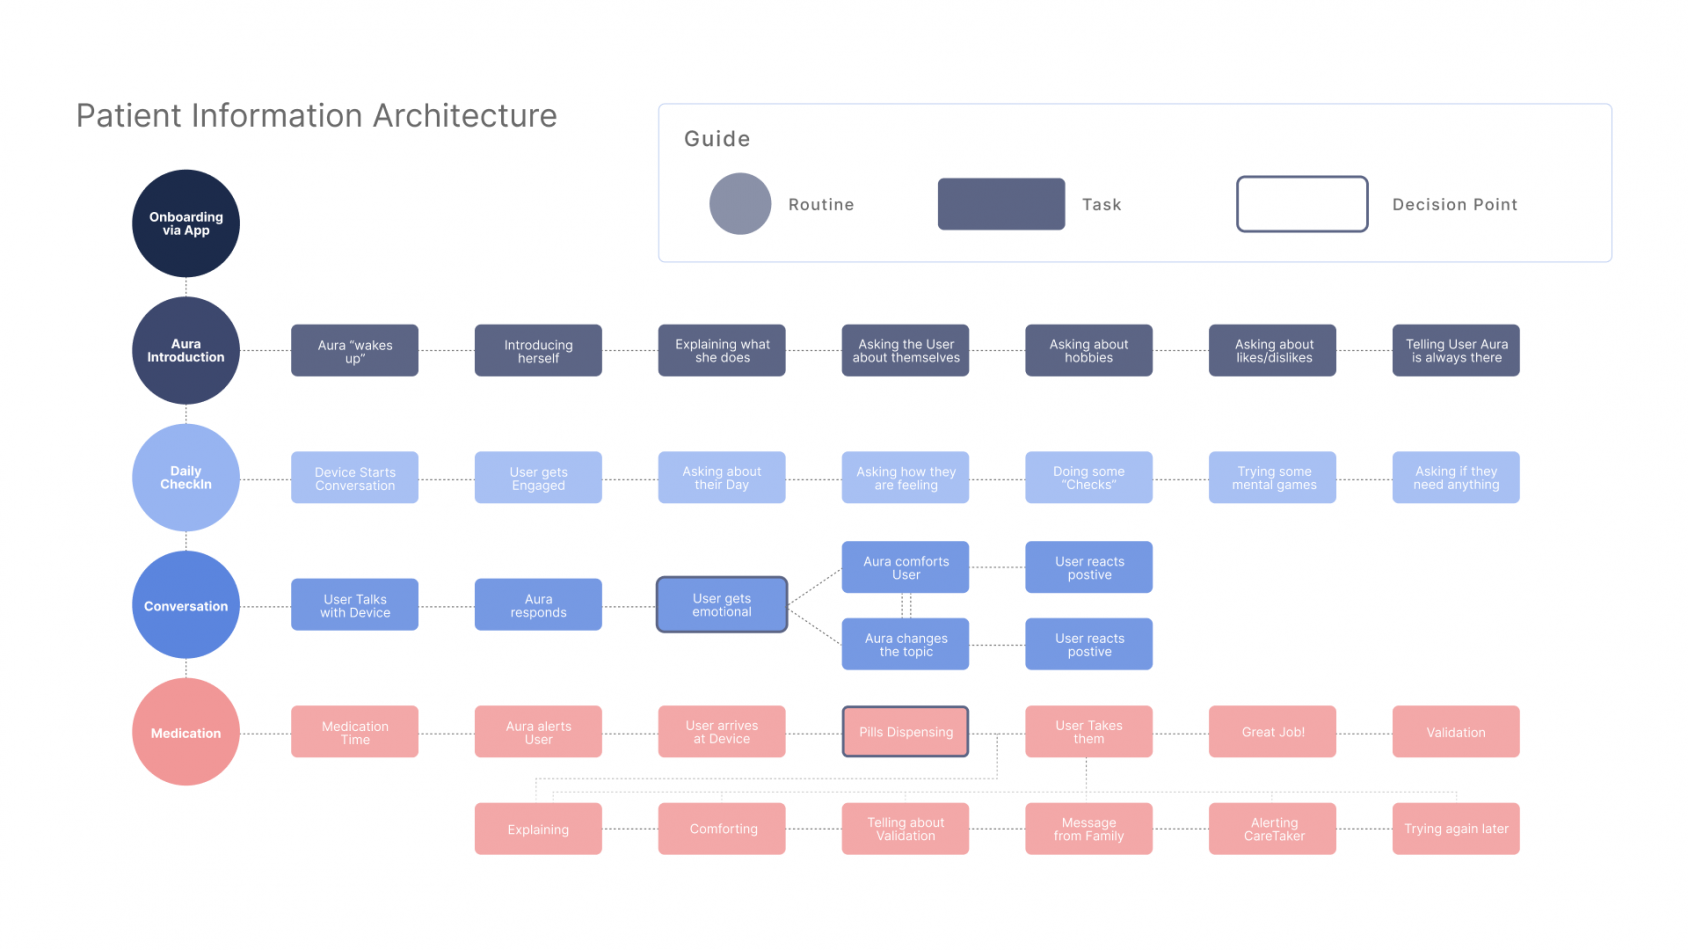Click the Guide heading text
The width and height of the screenshot is (1688, 950).
click(x=717, y=139)
